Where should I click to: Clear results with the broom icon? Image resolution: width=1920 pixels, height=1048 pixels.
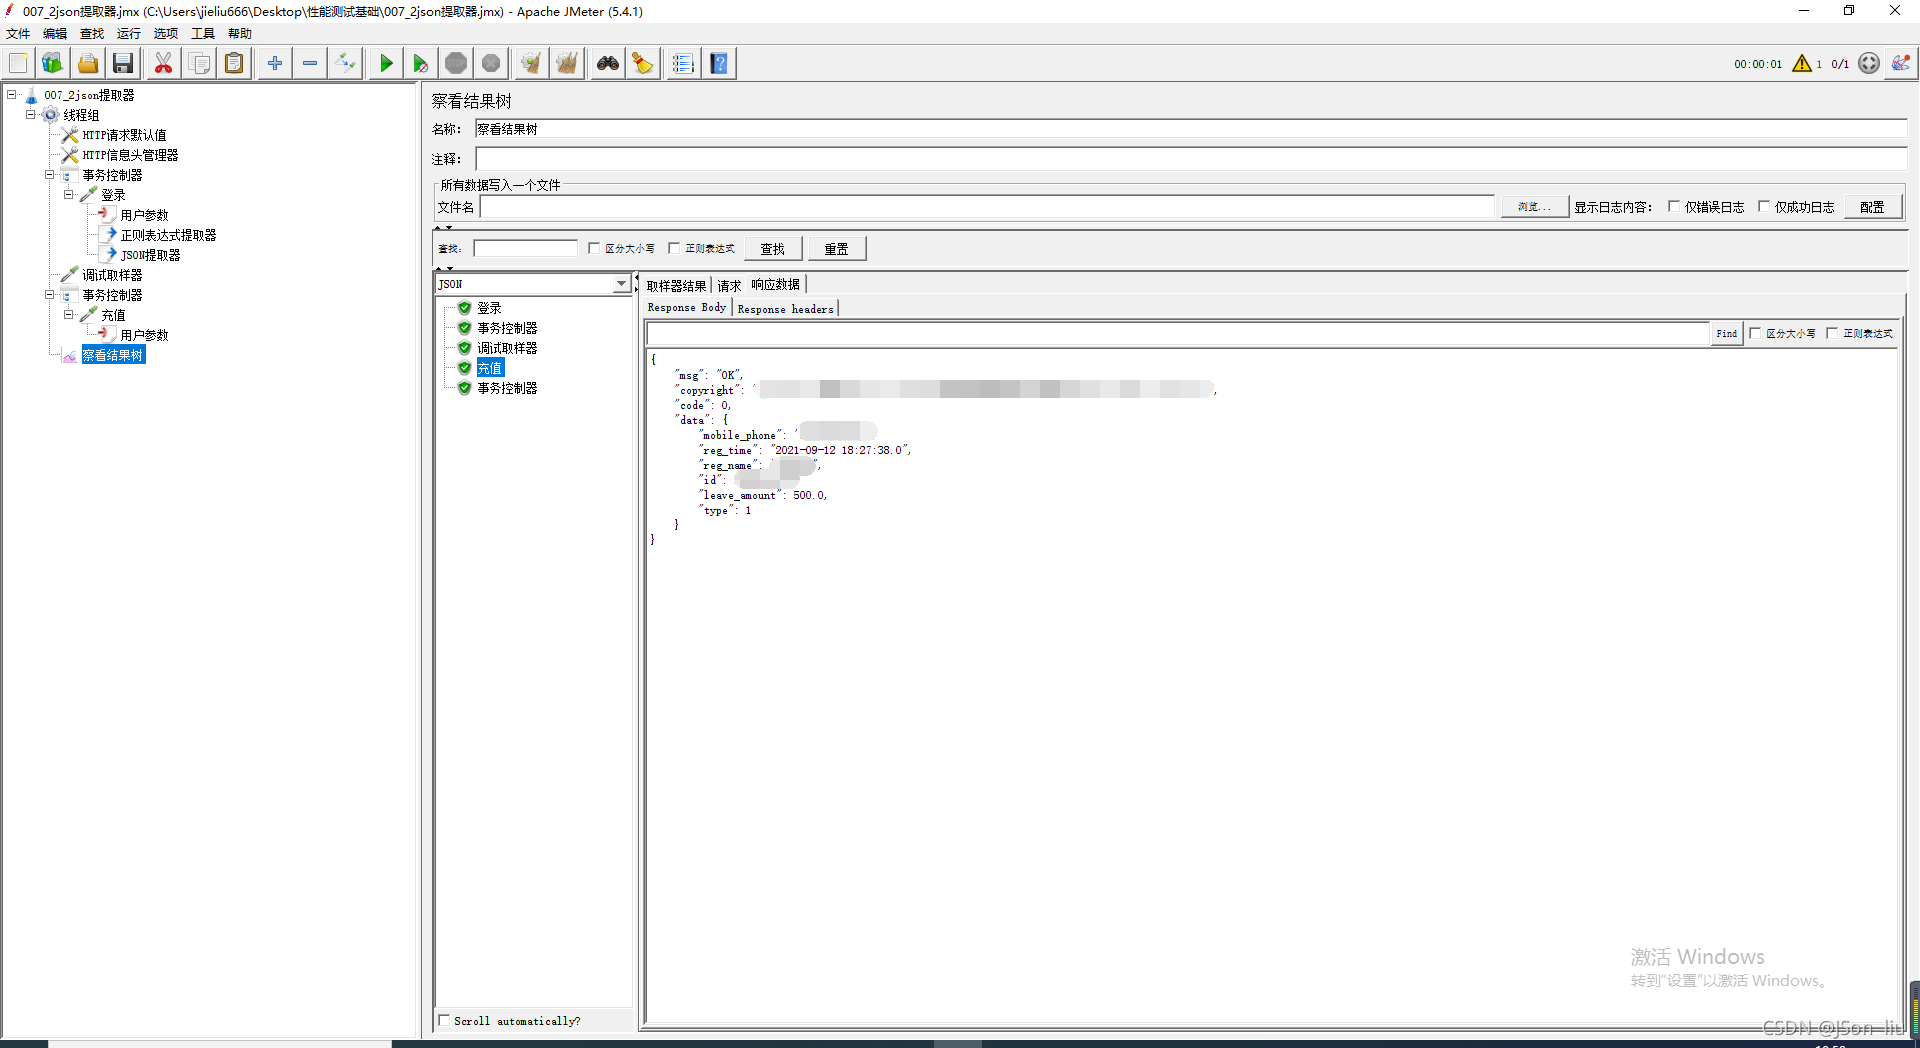coord(531,63)
